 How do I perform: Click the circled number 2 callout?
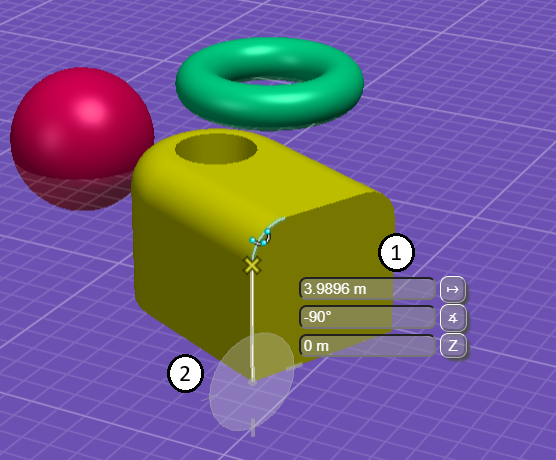pyautogui.click(x=185, y=373)
